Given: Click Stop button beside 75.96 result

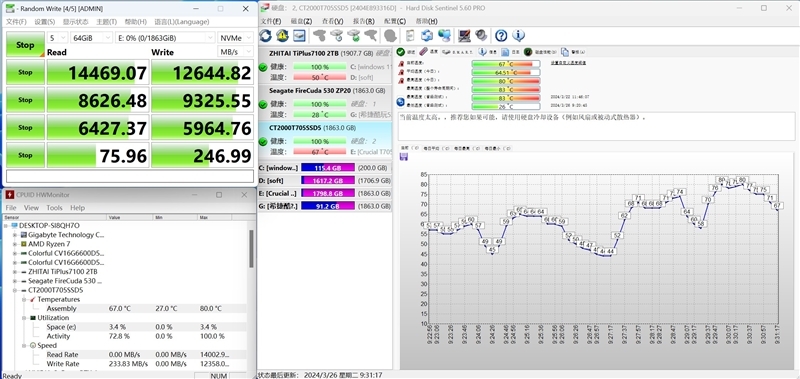Looking at the screenshot, I should coord(25,155).
